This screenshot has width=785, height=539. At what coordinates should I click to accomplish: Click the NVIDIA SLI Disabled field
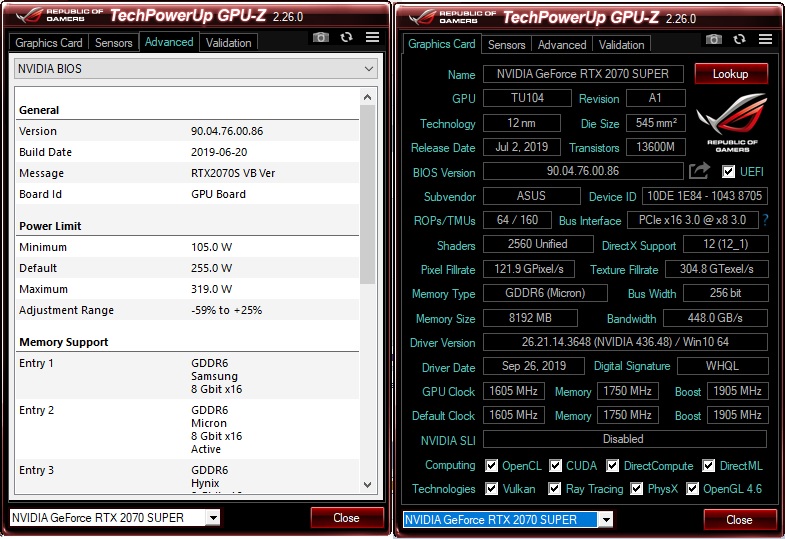pos(625,439)
